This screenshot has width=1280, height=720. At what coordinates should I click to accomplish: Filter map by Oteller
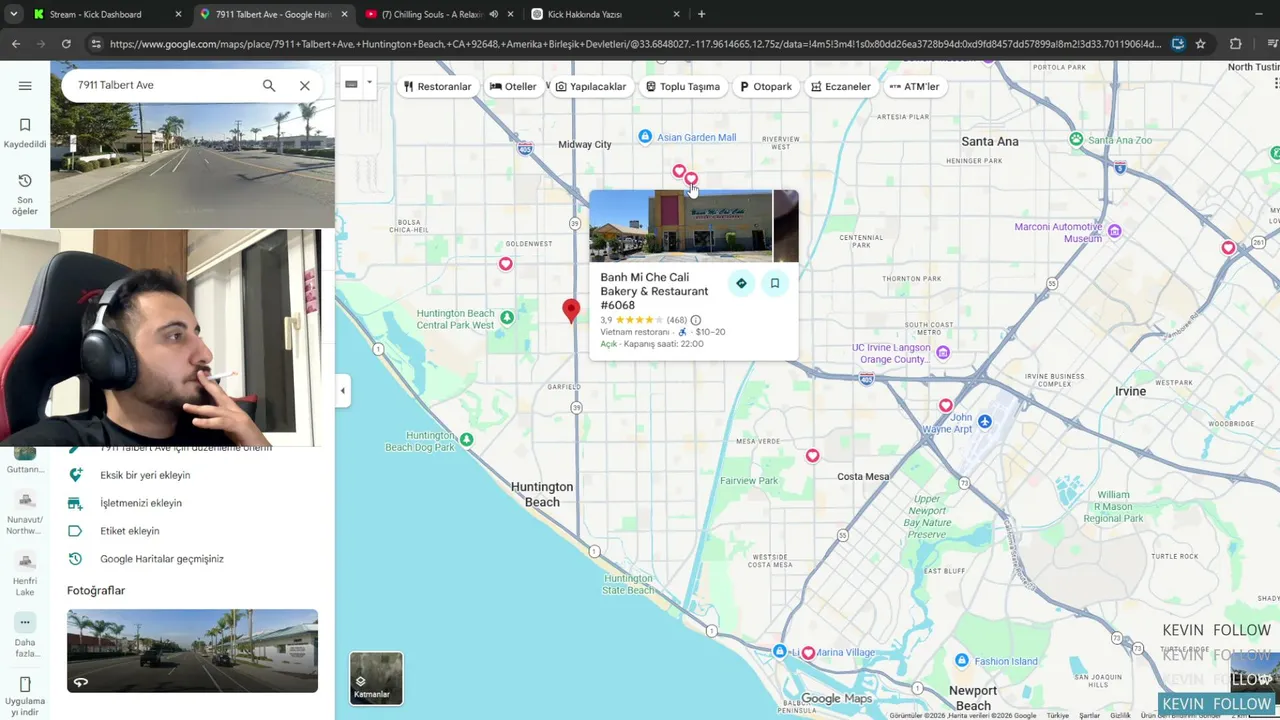pos(513,87)
